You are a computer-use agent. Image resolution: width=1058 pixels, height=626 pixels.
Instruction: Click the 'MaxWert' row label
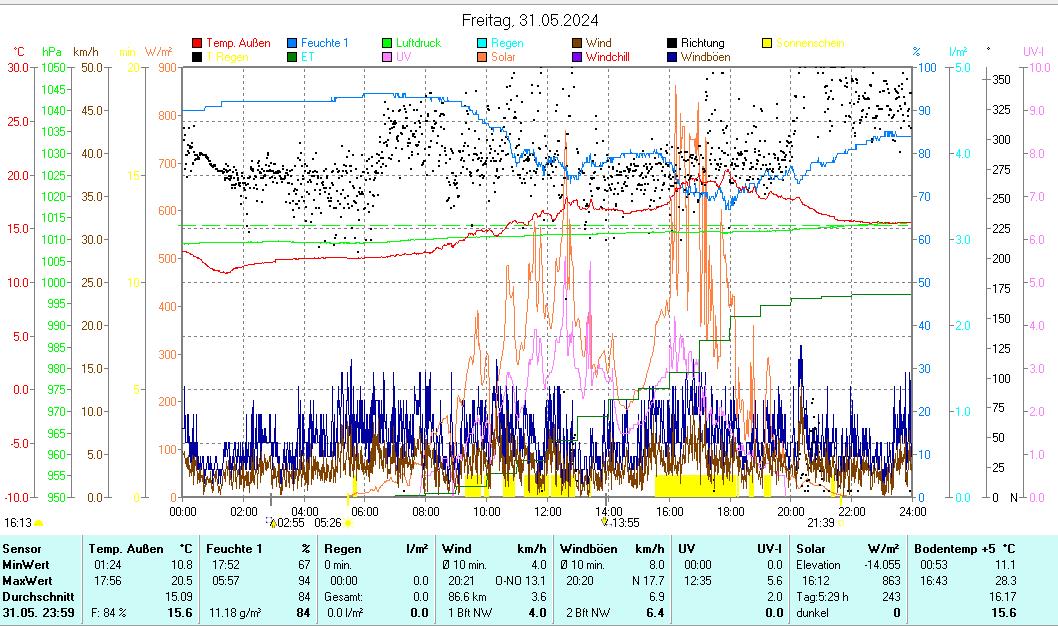click(28, 581)
